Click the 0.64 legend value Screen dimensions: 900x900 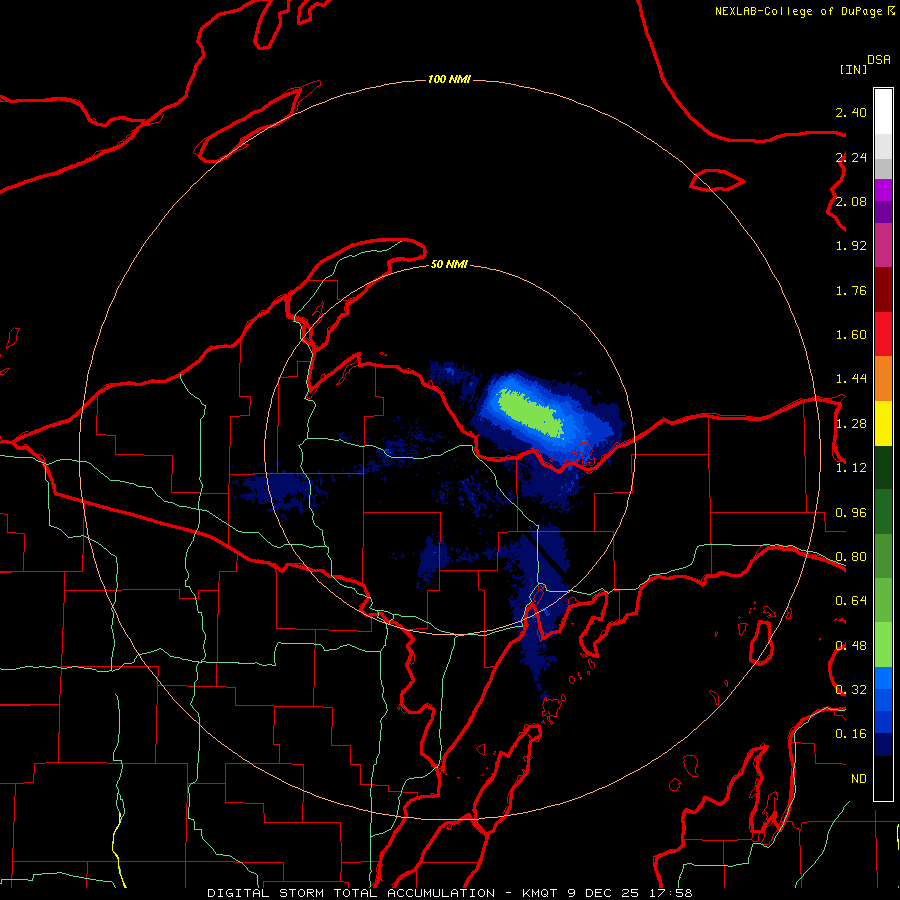[851, 601]
